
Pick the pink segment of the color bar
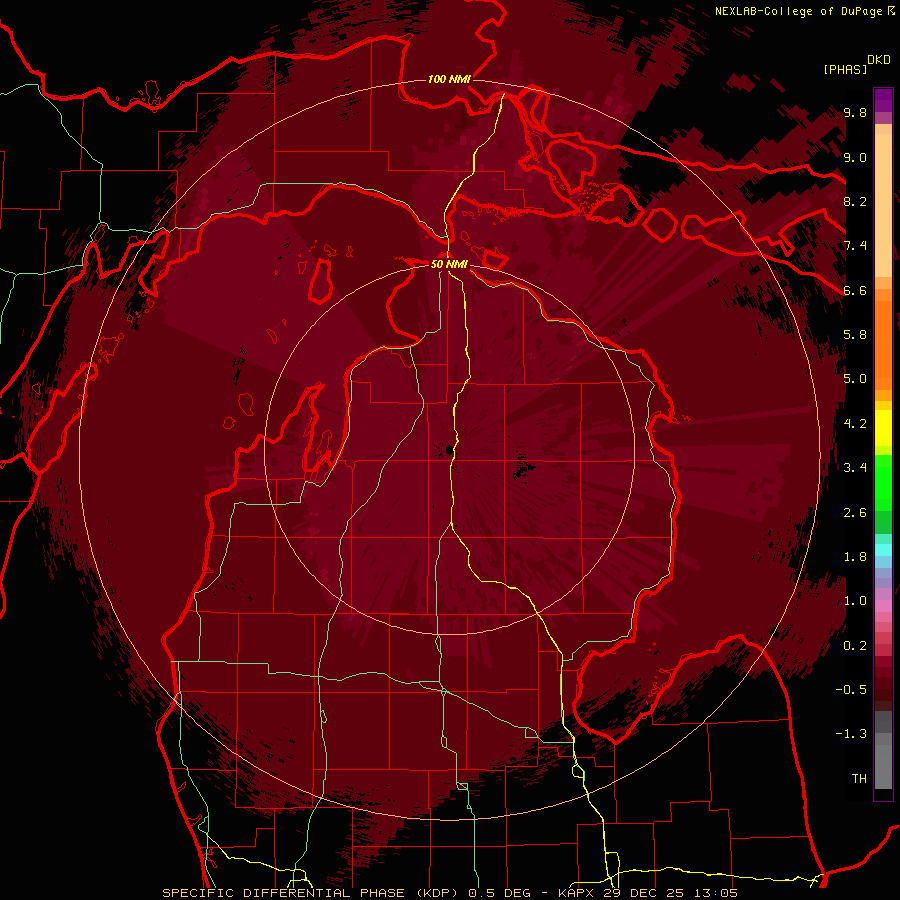883,606
